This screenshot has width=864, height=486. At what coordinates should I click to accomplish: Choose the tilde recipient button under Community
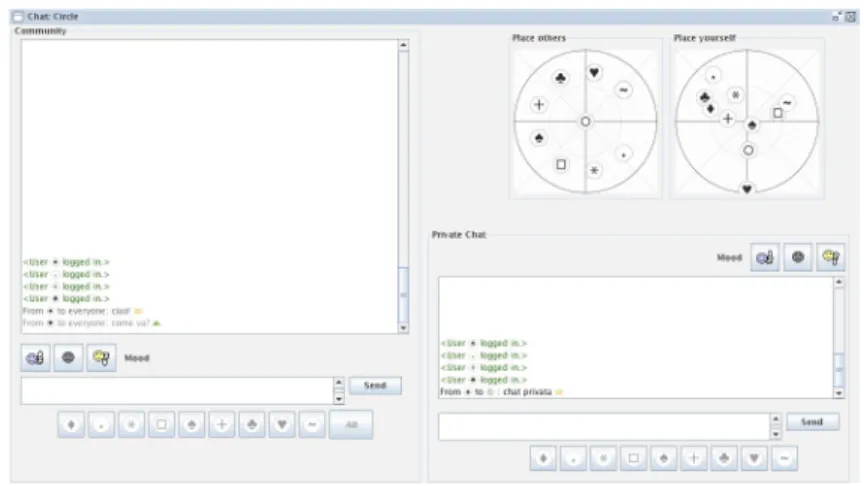click(312, 425)
